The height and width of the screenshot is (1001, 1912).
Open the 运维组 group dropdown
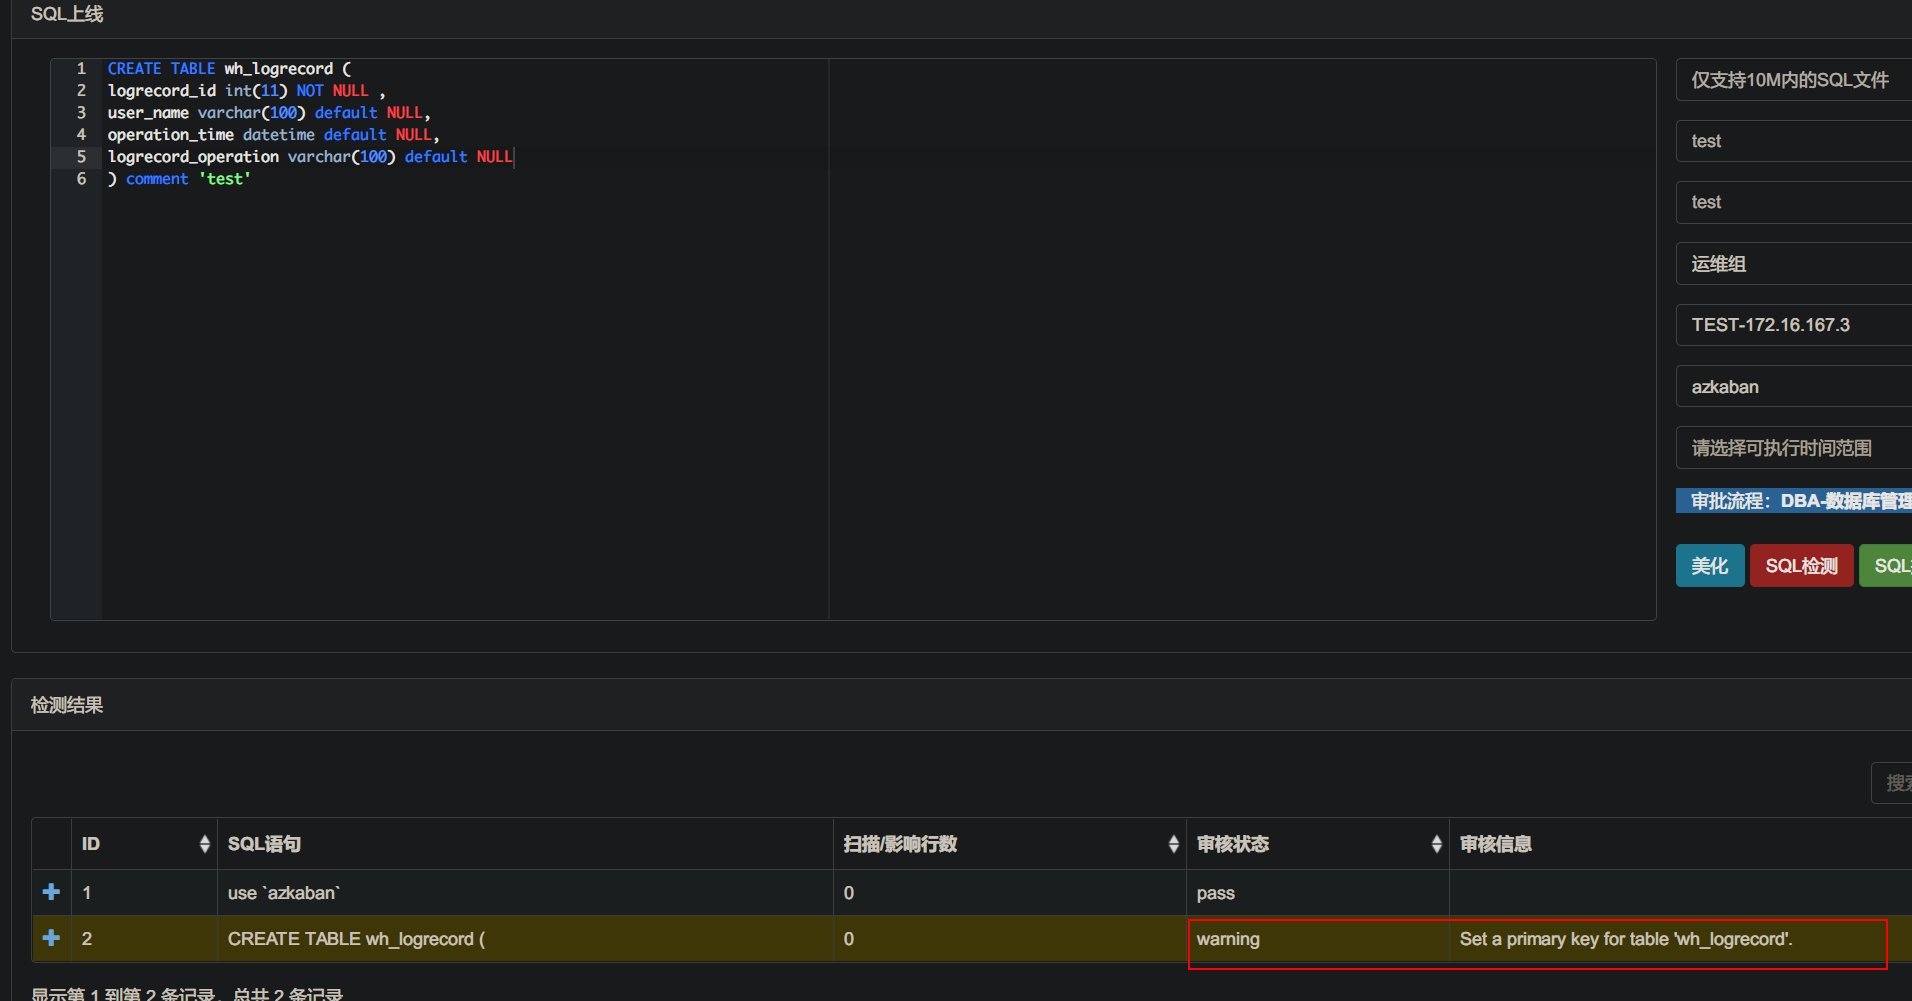1790,263
